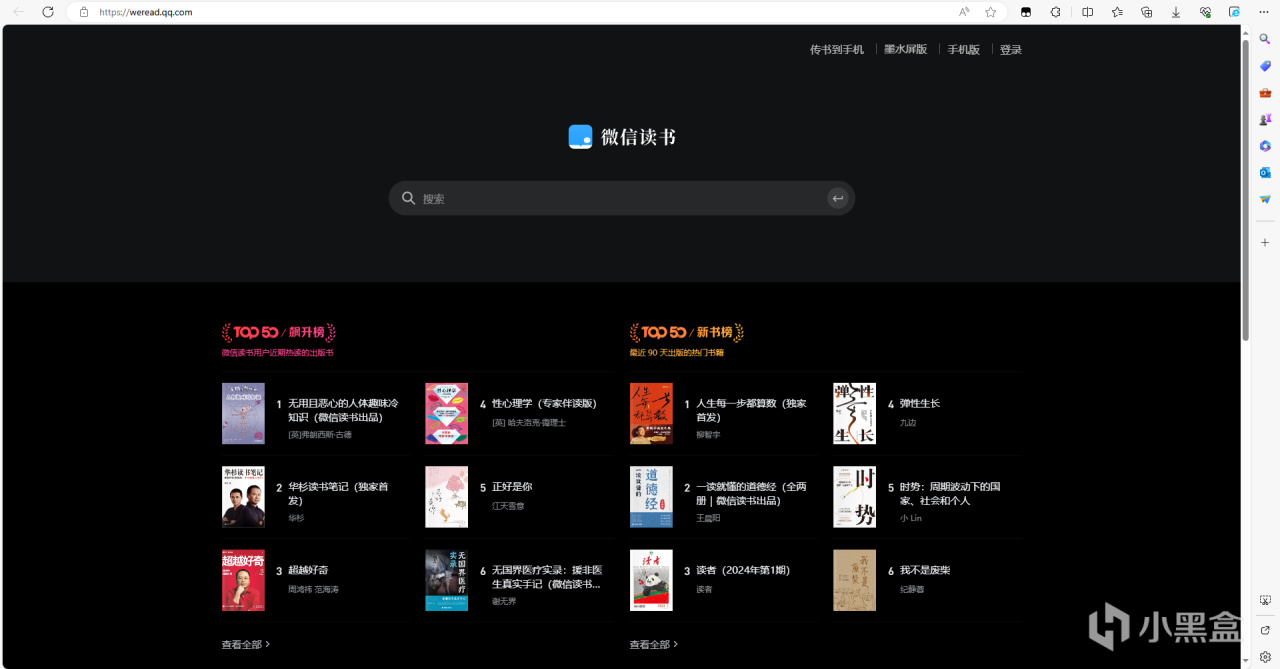1280x669 pixels.
Task: Click the browser back arrow
Action: [x=19, y=12]
